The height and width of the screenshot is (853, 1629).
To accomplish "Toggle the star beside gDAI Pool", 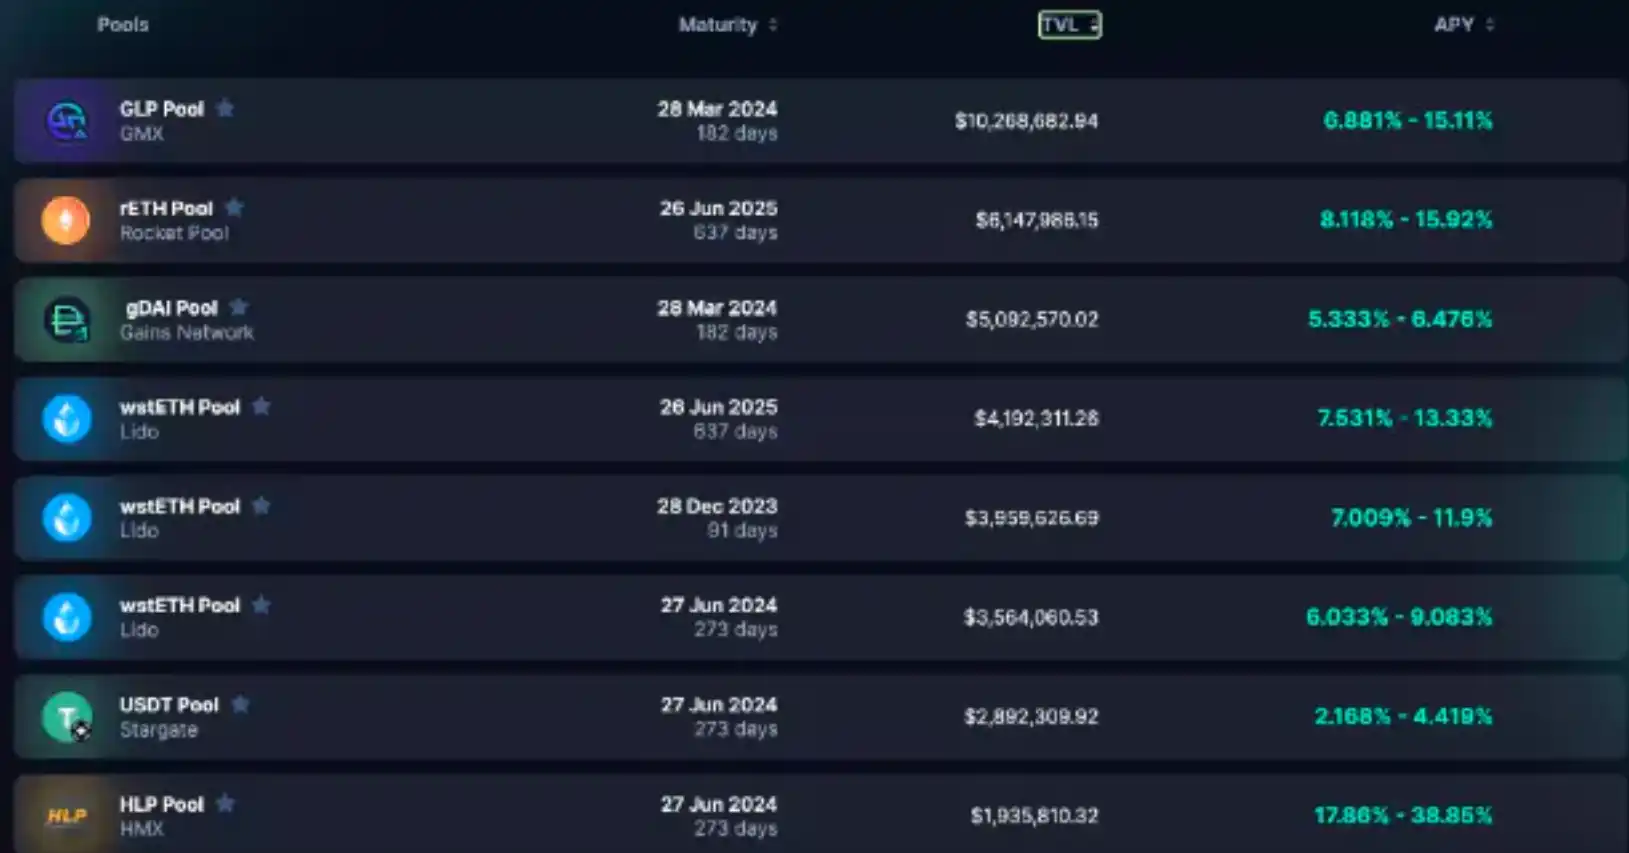I will (x=239, y=307).
